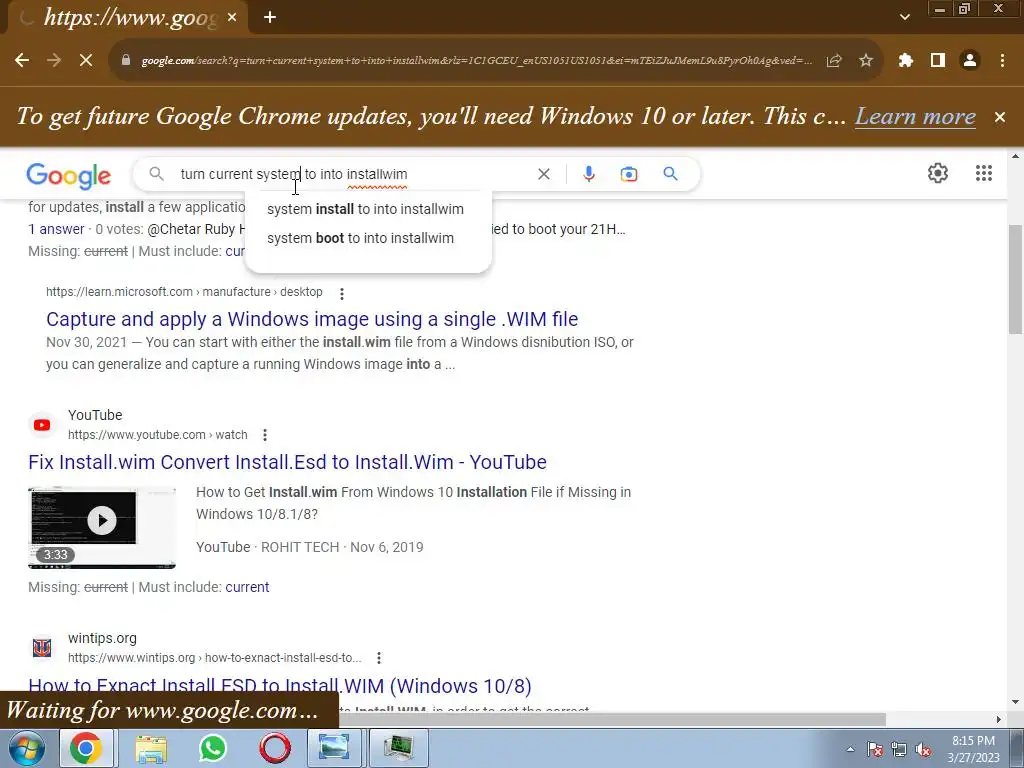Viewport: 1024px width, 768px height.
Task: Open the tab search chevron in title bar
Action: coord(904,18)
